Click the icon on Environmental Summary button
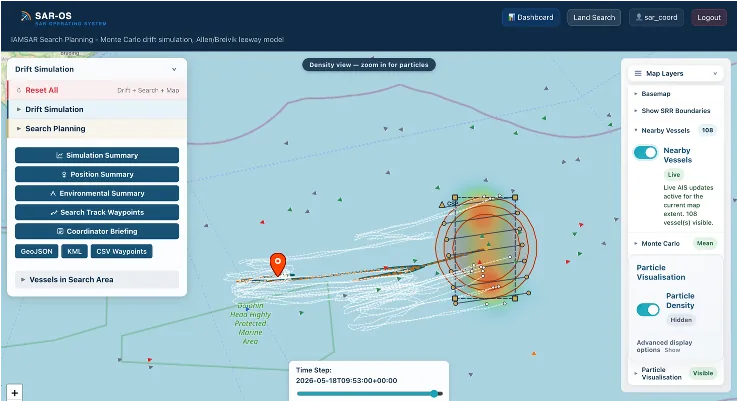 point(53,193)
